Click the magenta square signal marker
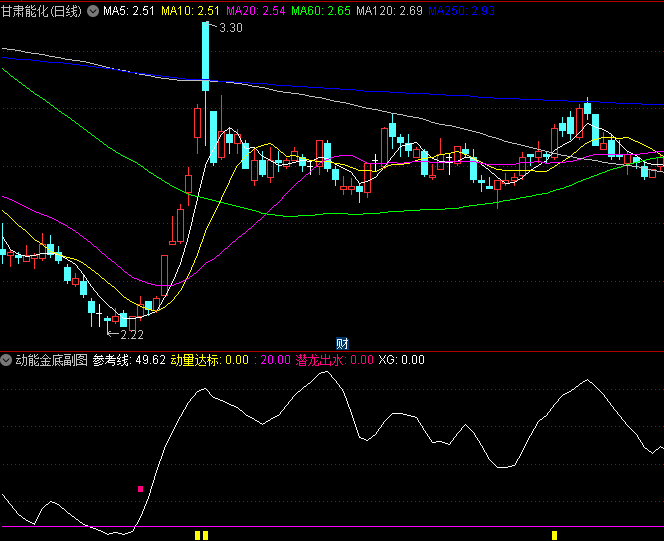 tap(141, 489)
